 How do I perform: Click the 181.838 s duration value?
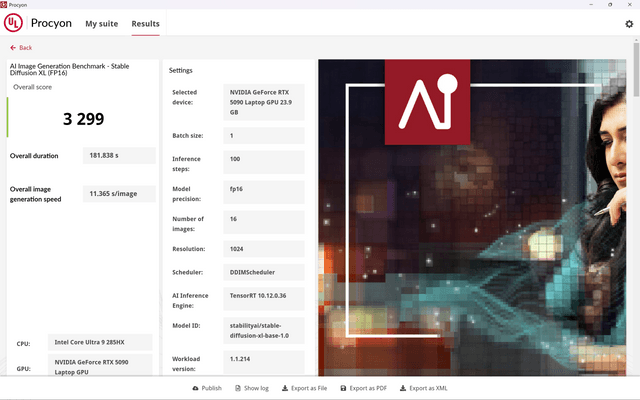119,156
